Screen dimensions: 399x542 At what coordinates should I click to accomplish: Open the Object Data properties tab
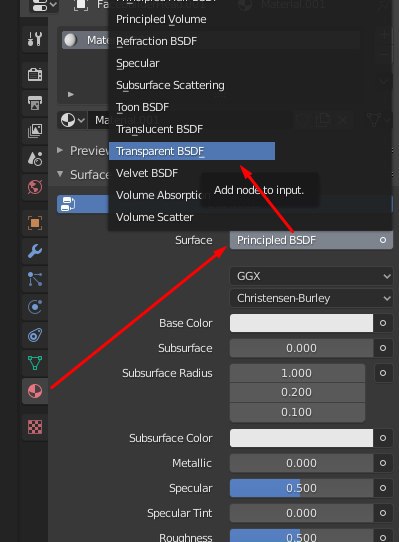pyautogui.click(x=35, y=363)
